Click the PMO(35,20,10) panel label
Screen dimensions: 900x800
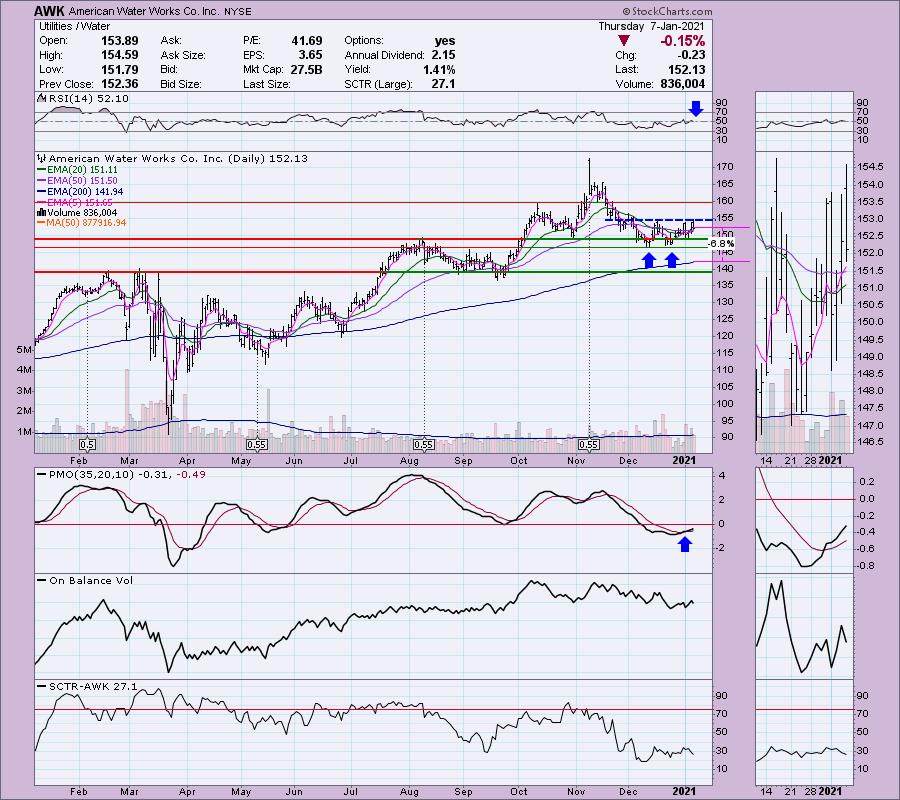121,475
